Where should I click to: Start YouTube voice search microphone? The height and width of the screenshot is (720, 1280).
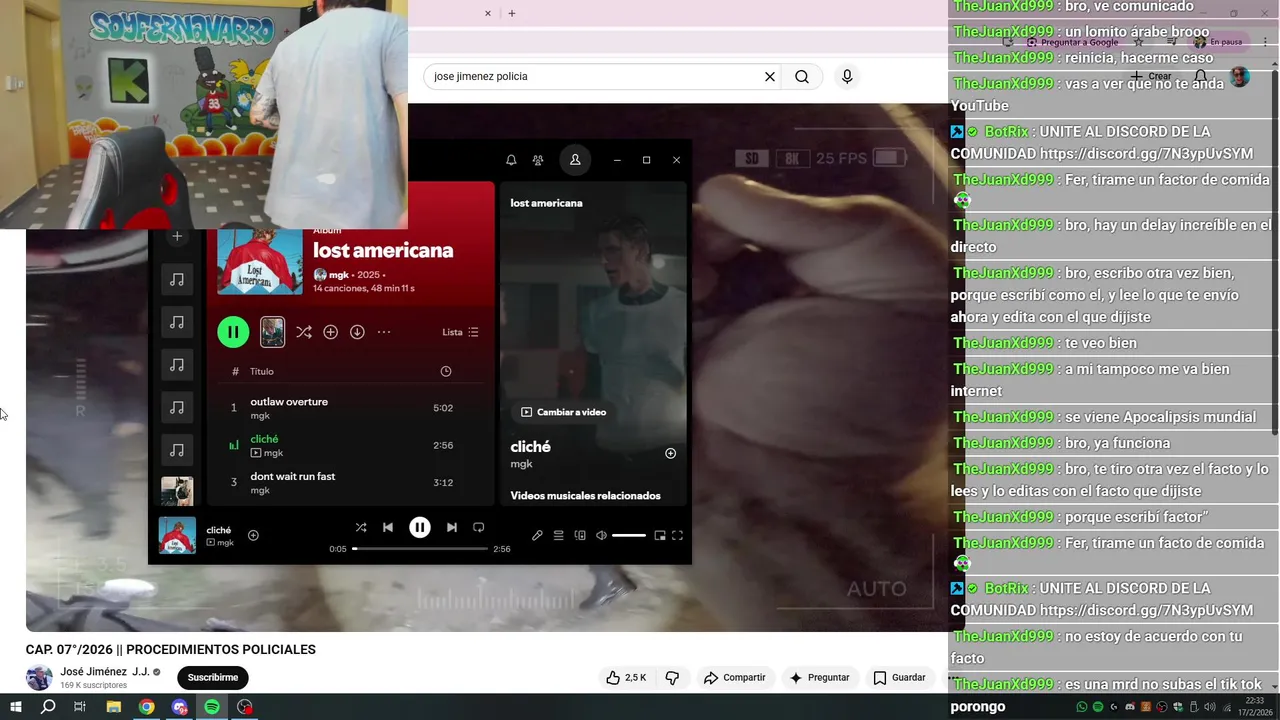click(847, 77)
